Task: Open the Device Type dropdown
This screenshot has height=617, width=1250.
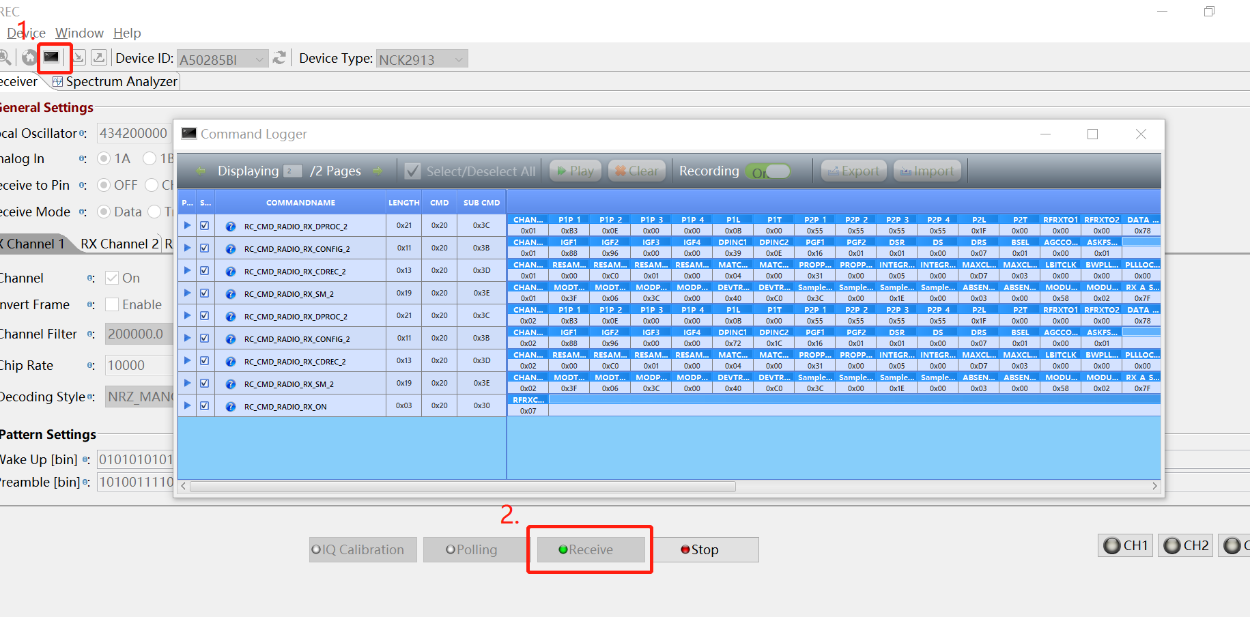Action: [458, 59]
